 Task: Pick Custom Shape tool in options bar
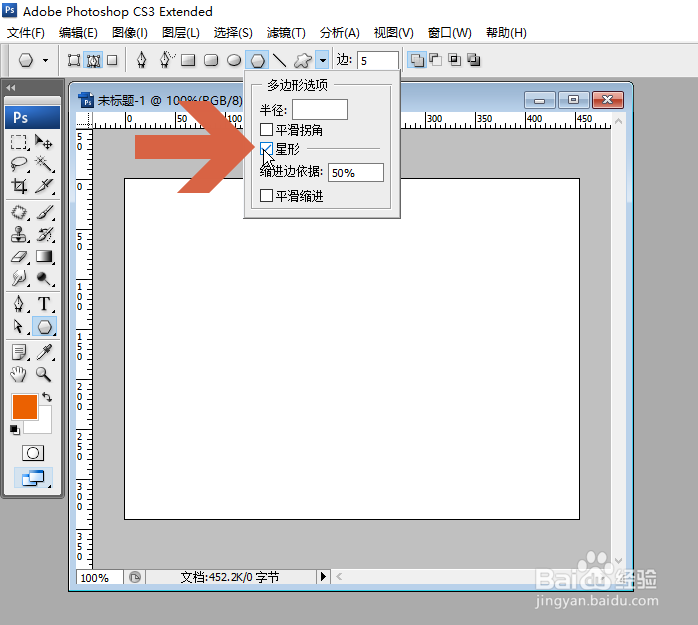click(303, 60)
